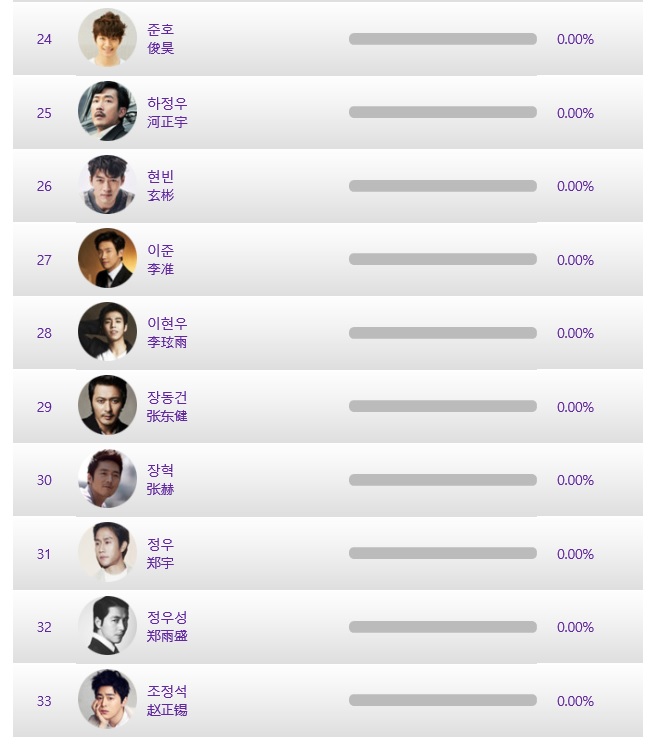654x747 pixels.
Task: Click the avatar photo in row 24
Action: click(x=107, y=38)
